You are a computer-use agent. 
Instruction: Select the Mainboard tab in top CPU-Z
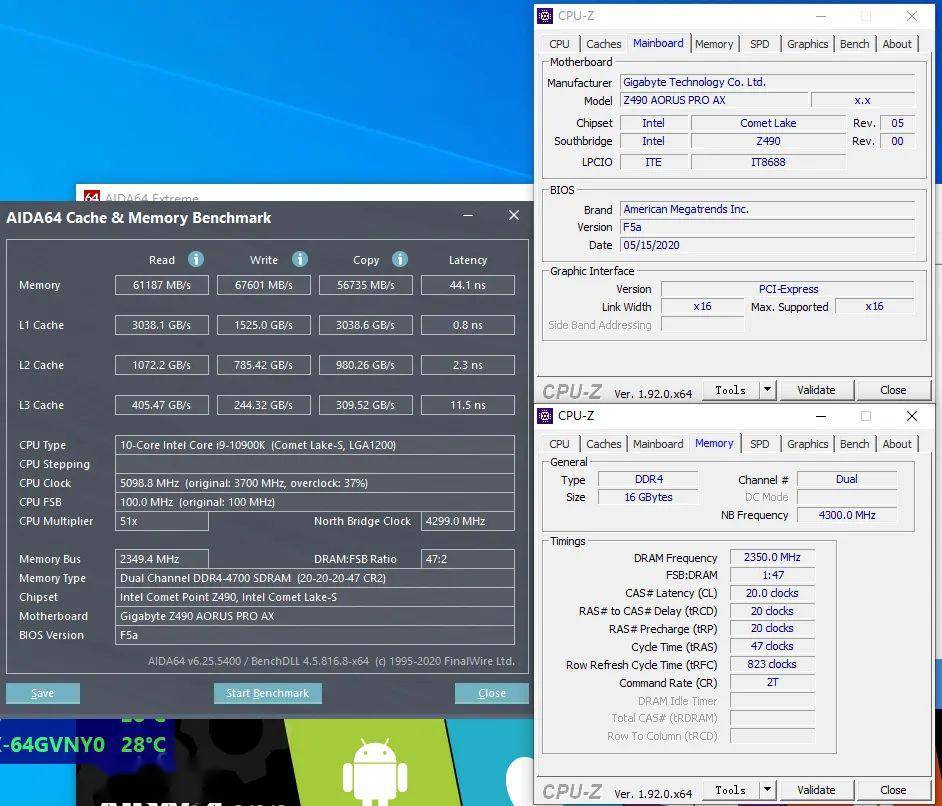(x=658, y=43)
